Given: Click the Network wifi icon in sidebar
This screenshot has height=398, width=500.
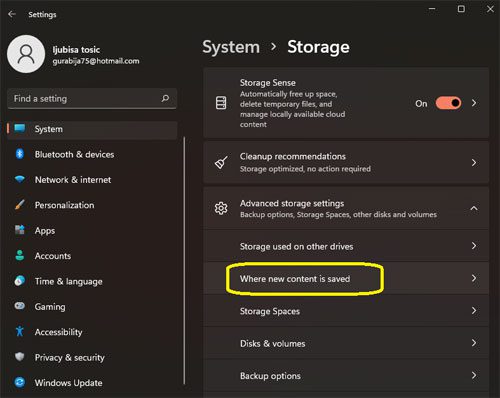Looking at the screenshot, I should click(x=20, y=179).
